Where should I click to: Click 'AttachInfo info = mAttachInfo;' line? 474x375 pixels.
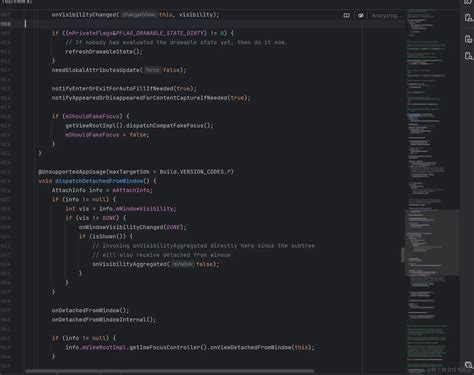102,190
